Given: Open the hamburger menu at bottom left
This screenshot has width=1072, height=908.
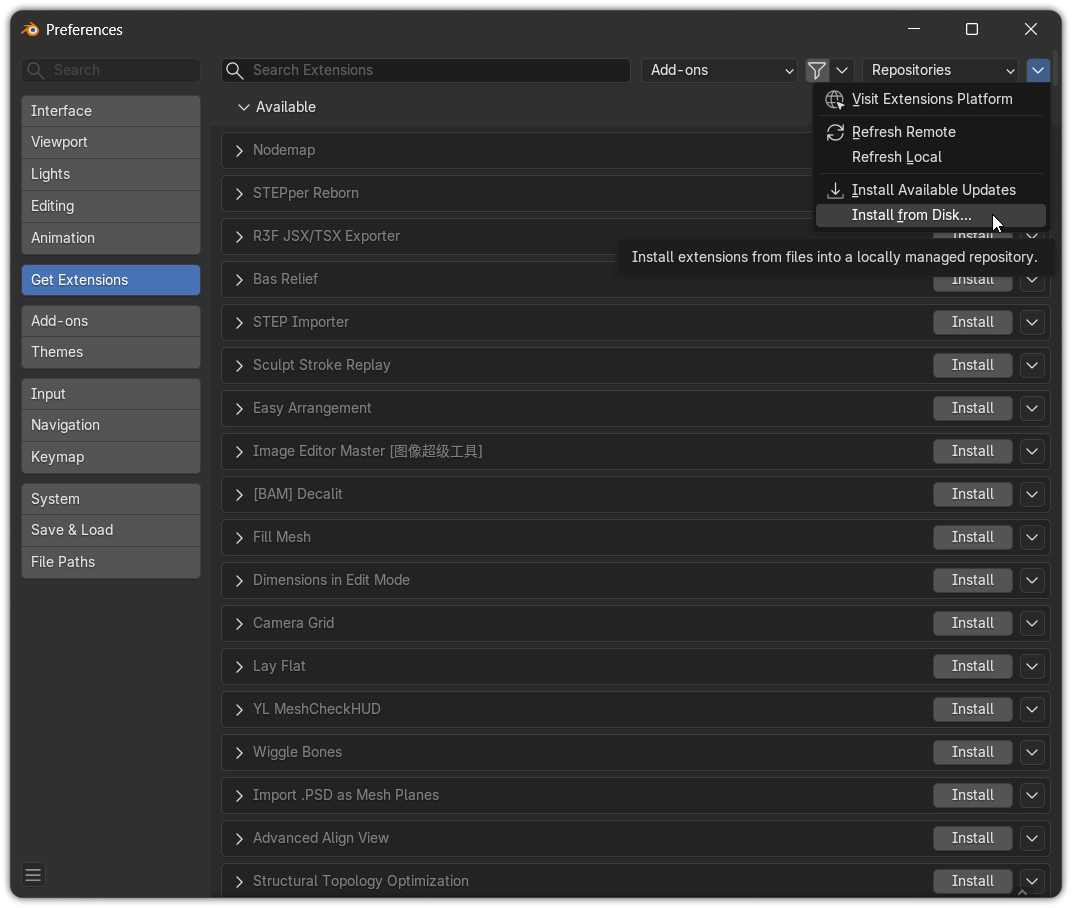Looking at the screenshot, I should [x=33, y=874].
